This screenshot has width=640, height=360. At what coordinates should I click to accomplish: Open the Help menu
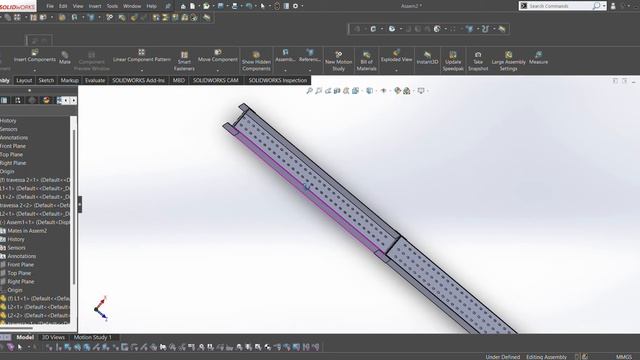151,6
